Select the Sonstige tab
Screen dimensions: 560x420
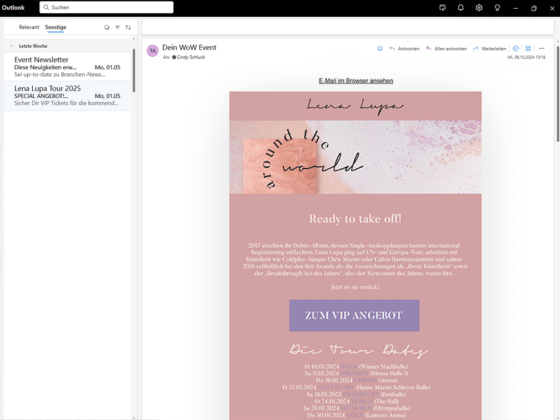click(x=56, y=27)
